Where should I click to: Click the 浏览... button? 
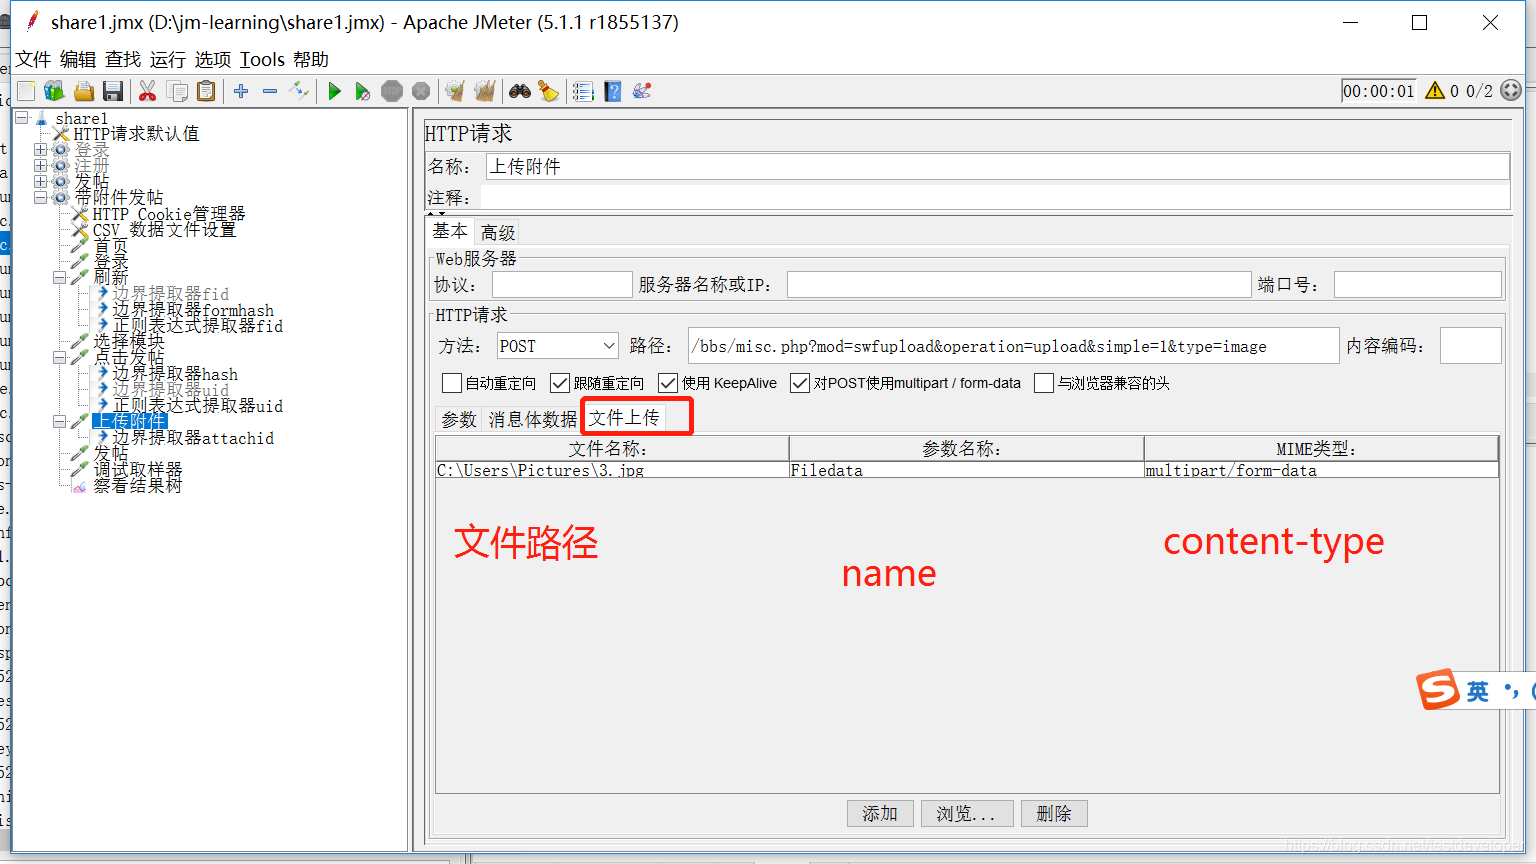coord(967,814)
